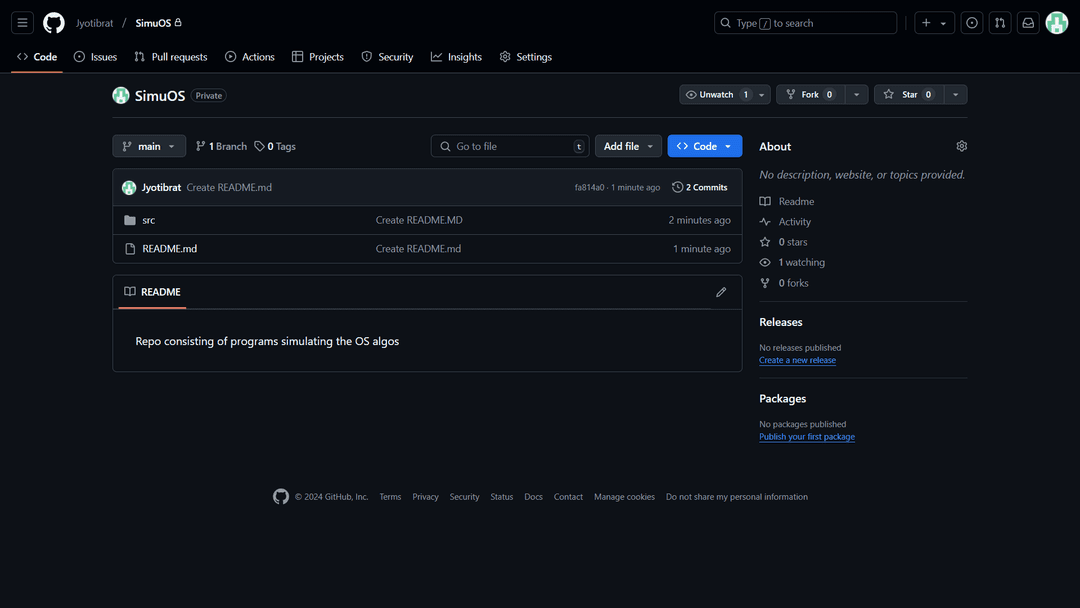The width and height of the screenshot is (1080, 608).
Task: Open the footer Docs link
Action: [533, 496]
